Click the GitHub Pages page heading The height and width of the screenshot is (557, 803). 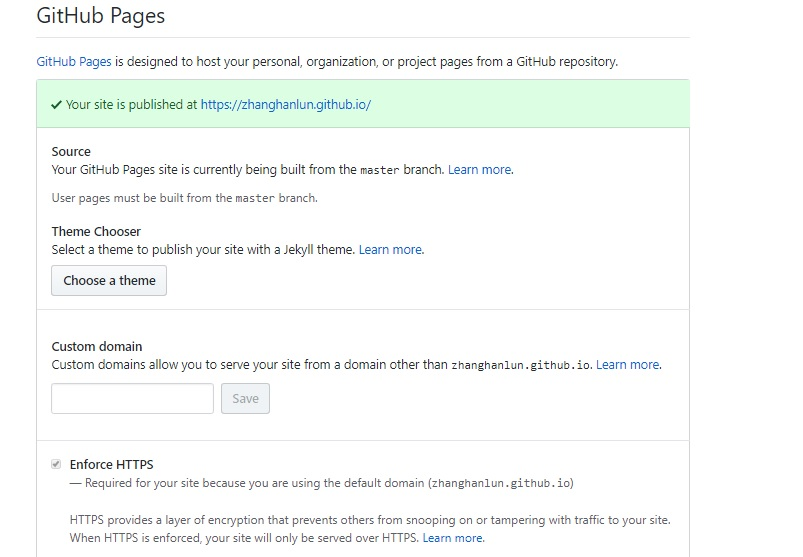pos(101,15)
